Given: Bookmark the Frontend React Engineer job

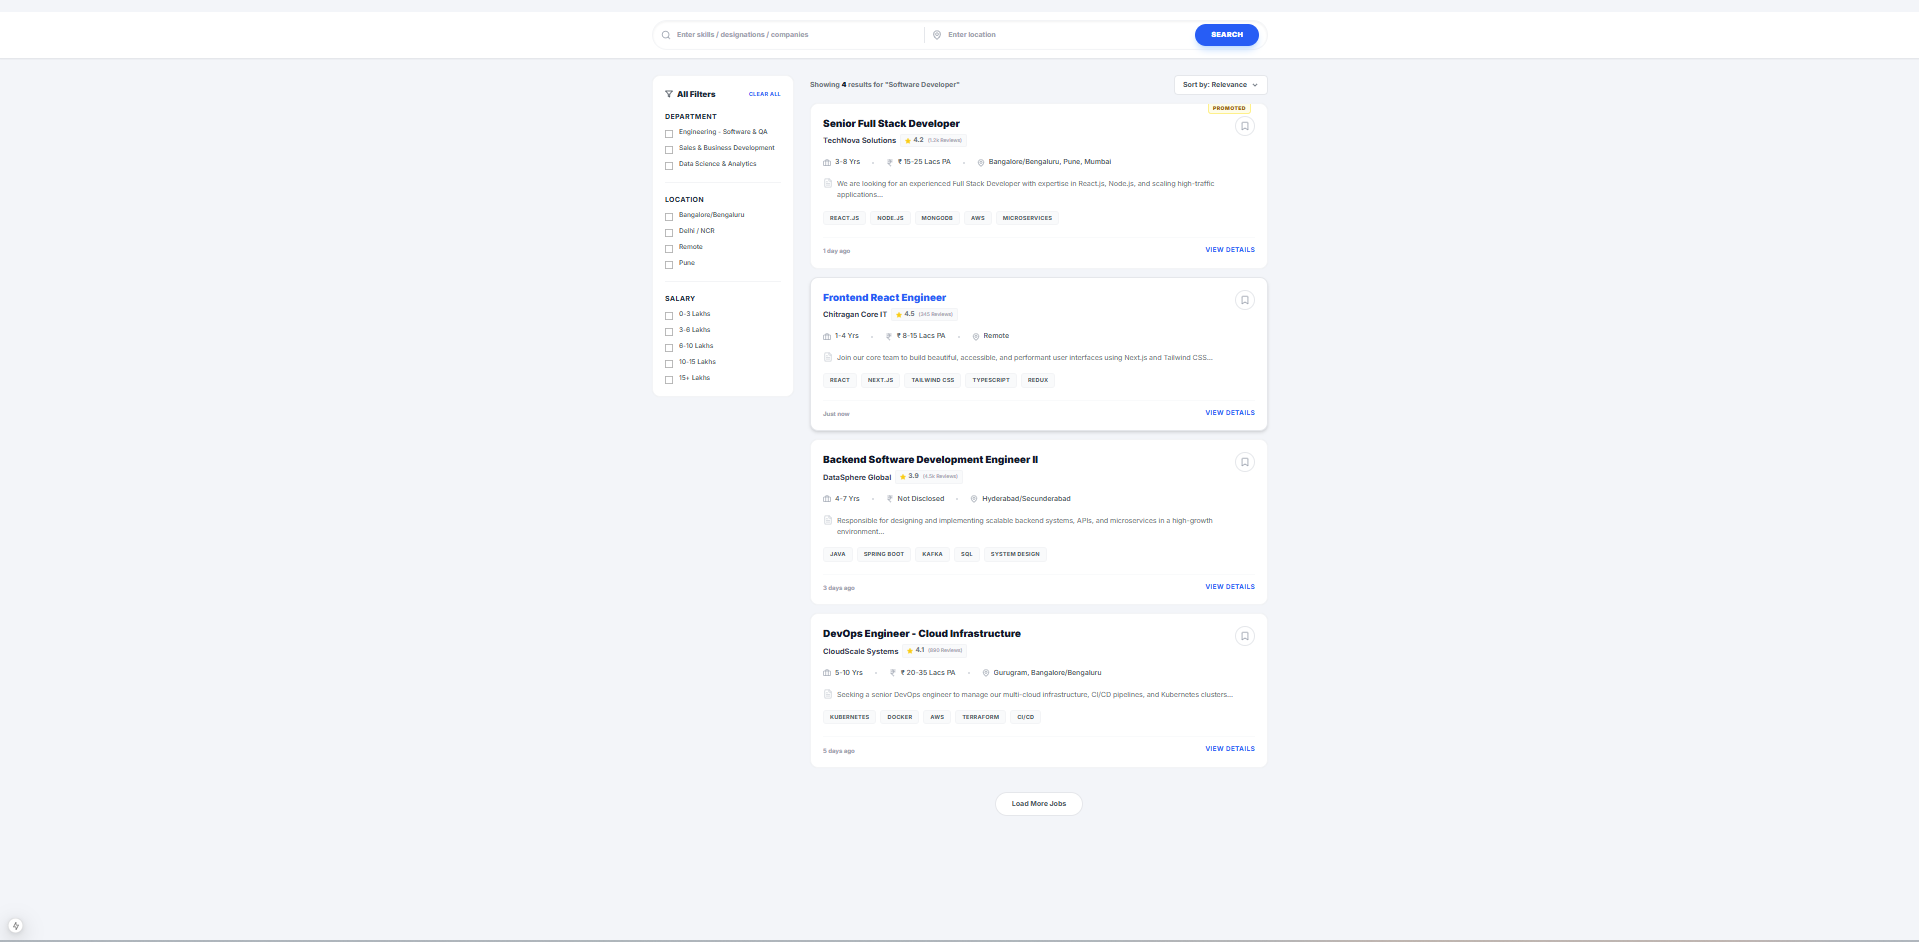Looking at the screenshot, I should pyautogui.click(x=1244, y=300).
